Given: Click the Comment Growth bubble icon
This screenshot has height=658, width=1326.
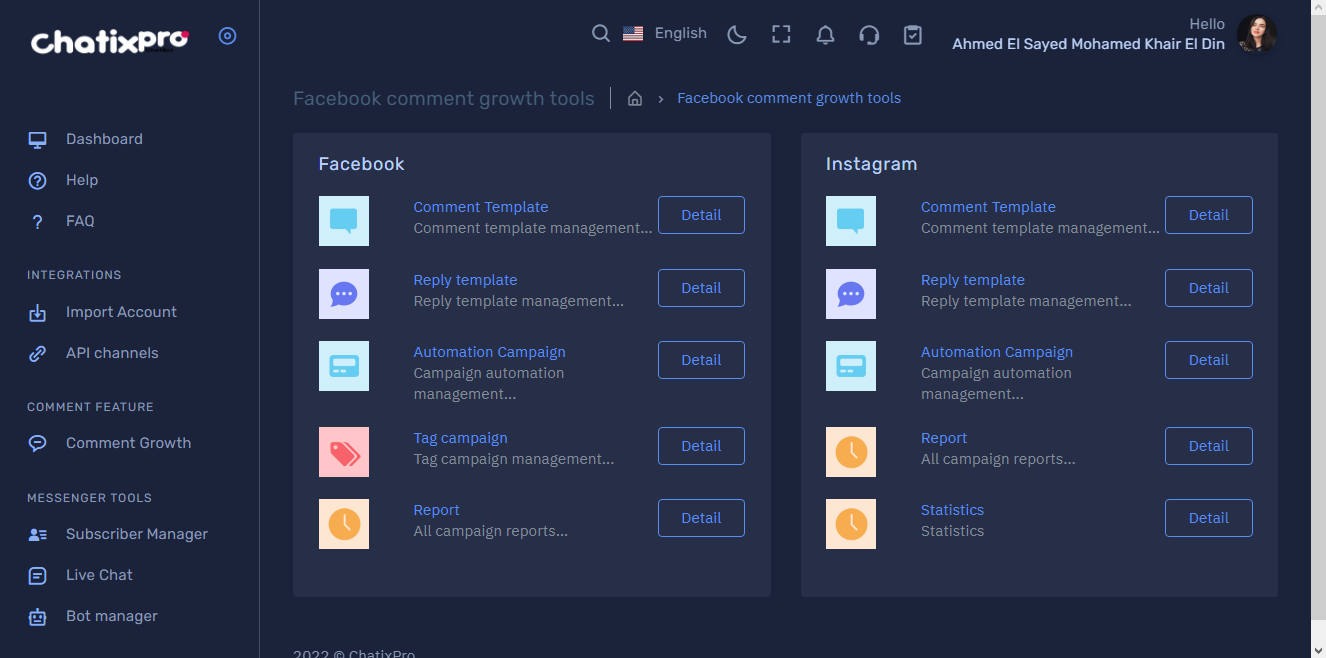Looking at the screenshot, I should click(38, 444).
